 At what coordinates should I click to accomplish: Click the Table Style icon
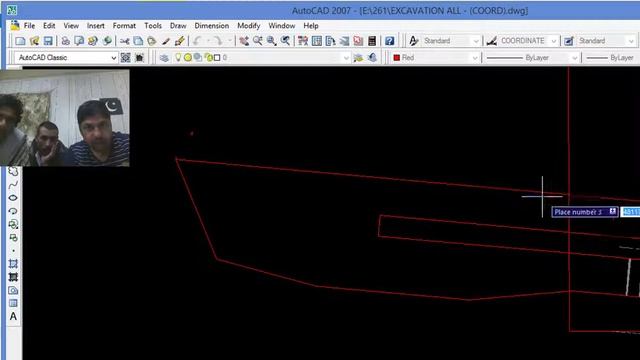(569, 41)
